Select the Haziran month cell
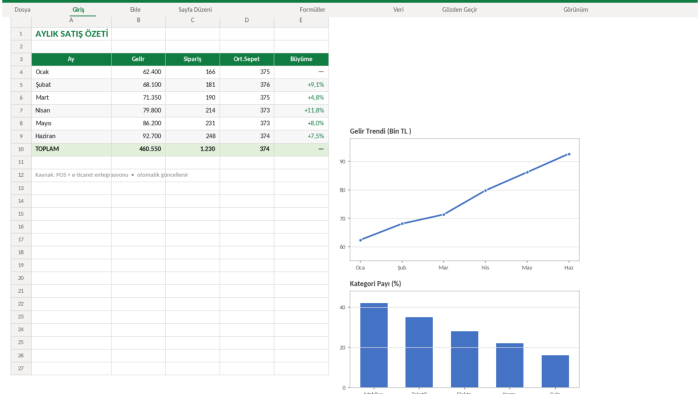Viewport: 700px width, 394px height. (x=71, y=136)
